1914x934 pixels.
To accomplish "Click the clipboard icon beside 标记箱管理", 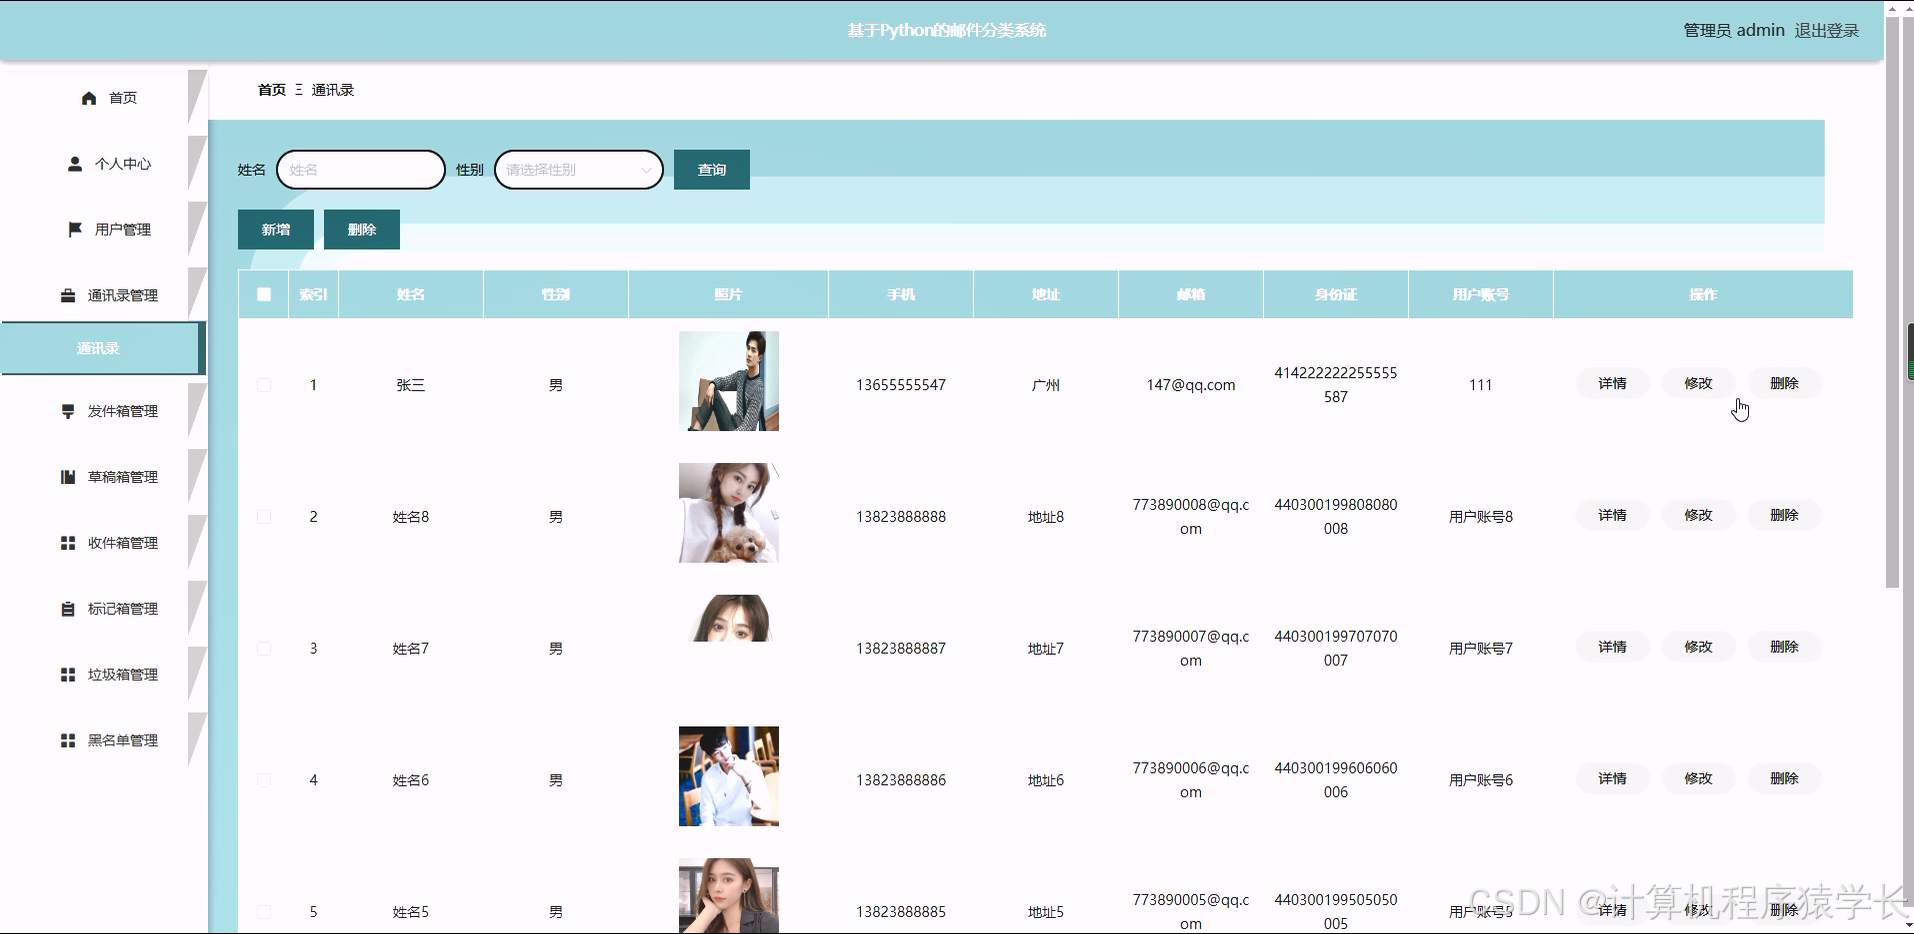I will (68, 609).
